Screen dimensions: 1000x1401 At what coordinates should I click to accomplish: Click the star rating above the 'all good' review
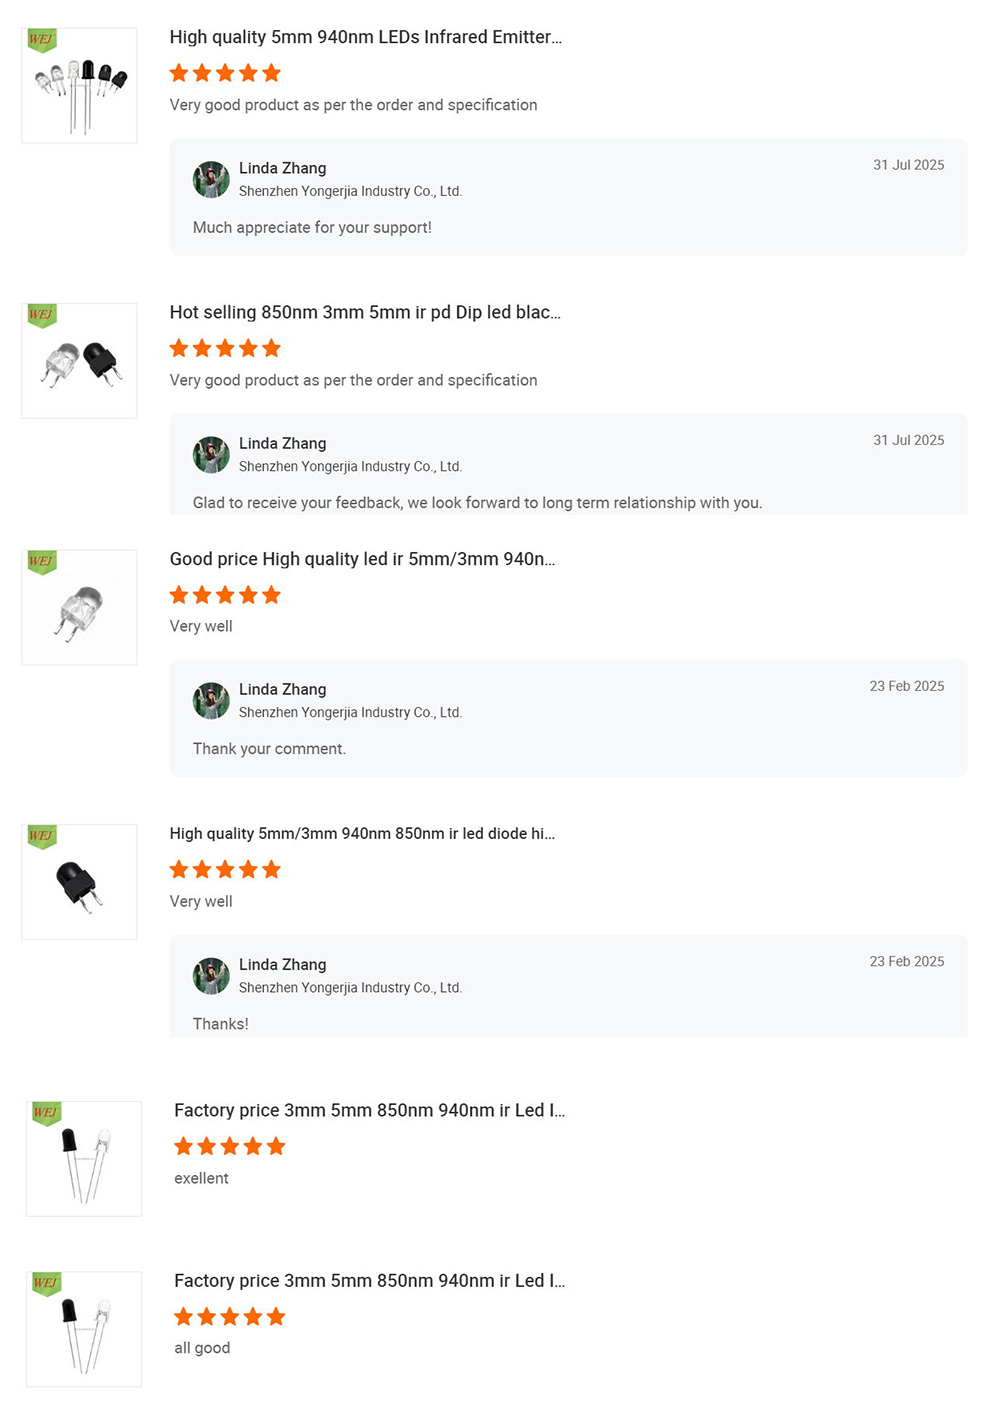230,1316
